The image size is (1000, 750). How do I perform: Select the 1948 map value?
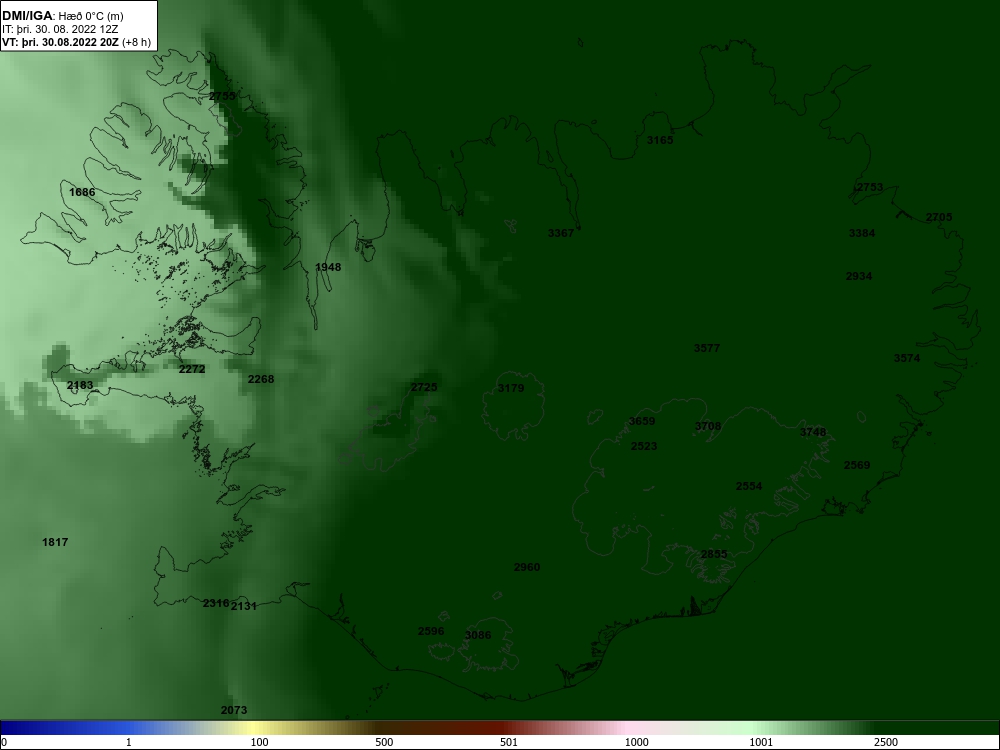point(328,267)
